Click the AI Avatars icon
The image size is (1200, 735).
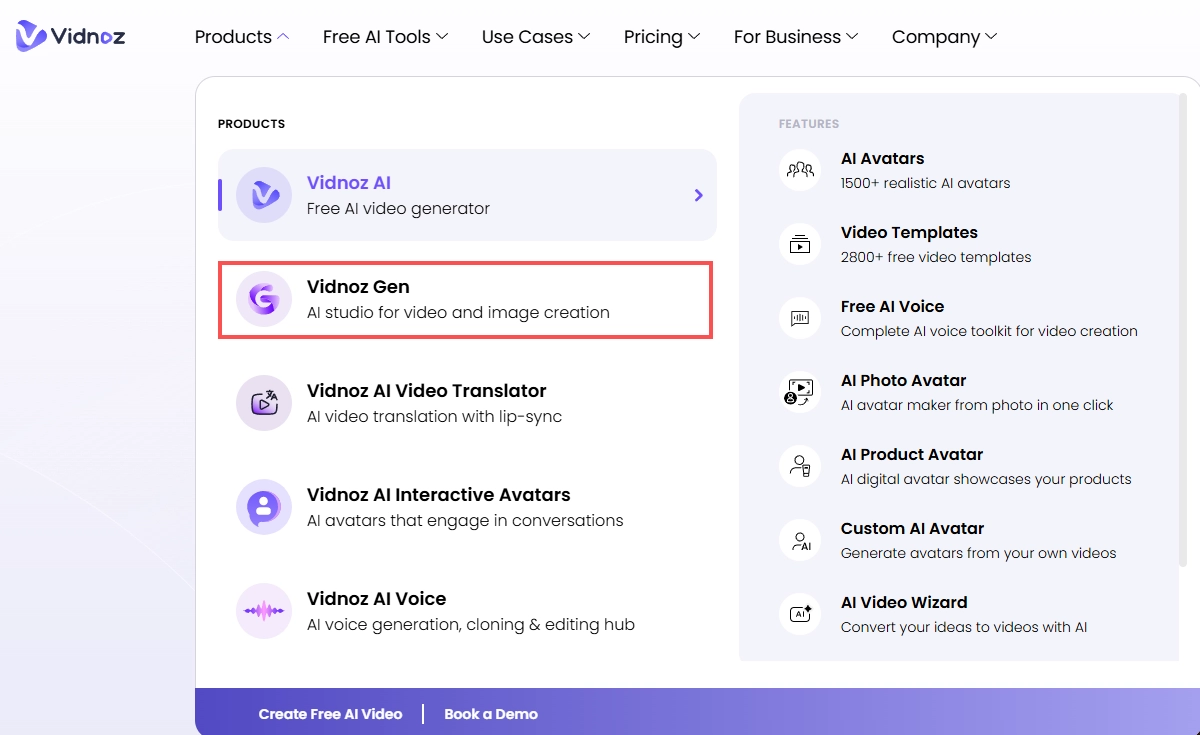tap(800, 170)
